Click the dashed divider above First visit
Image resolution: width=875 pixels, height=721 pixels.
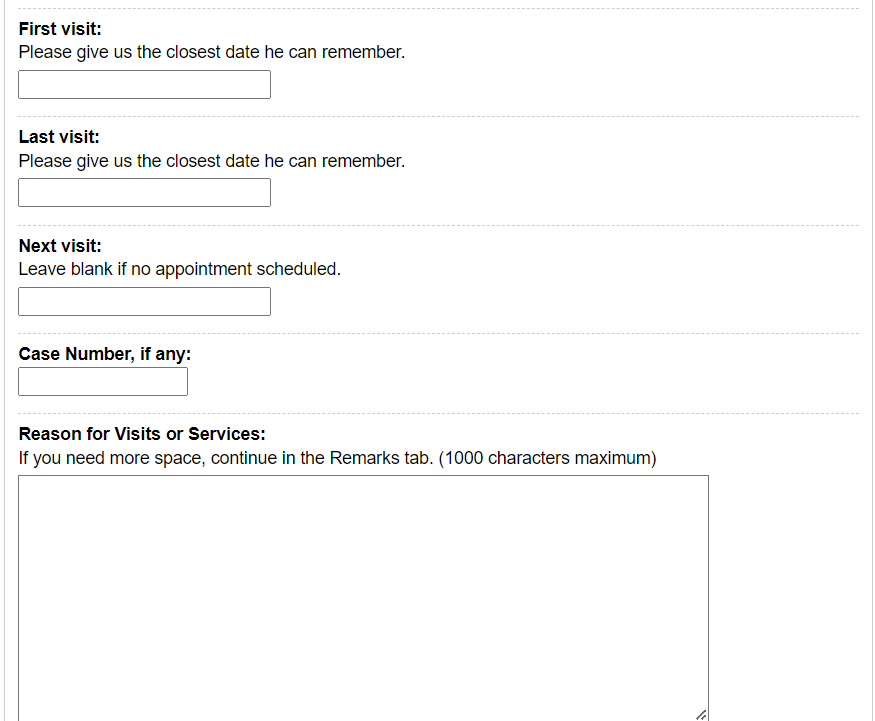point(438,8)
